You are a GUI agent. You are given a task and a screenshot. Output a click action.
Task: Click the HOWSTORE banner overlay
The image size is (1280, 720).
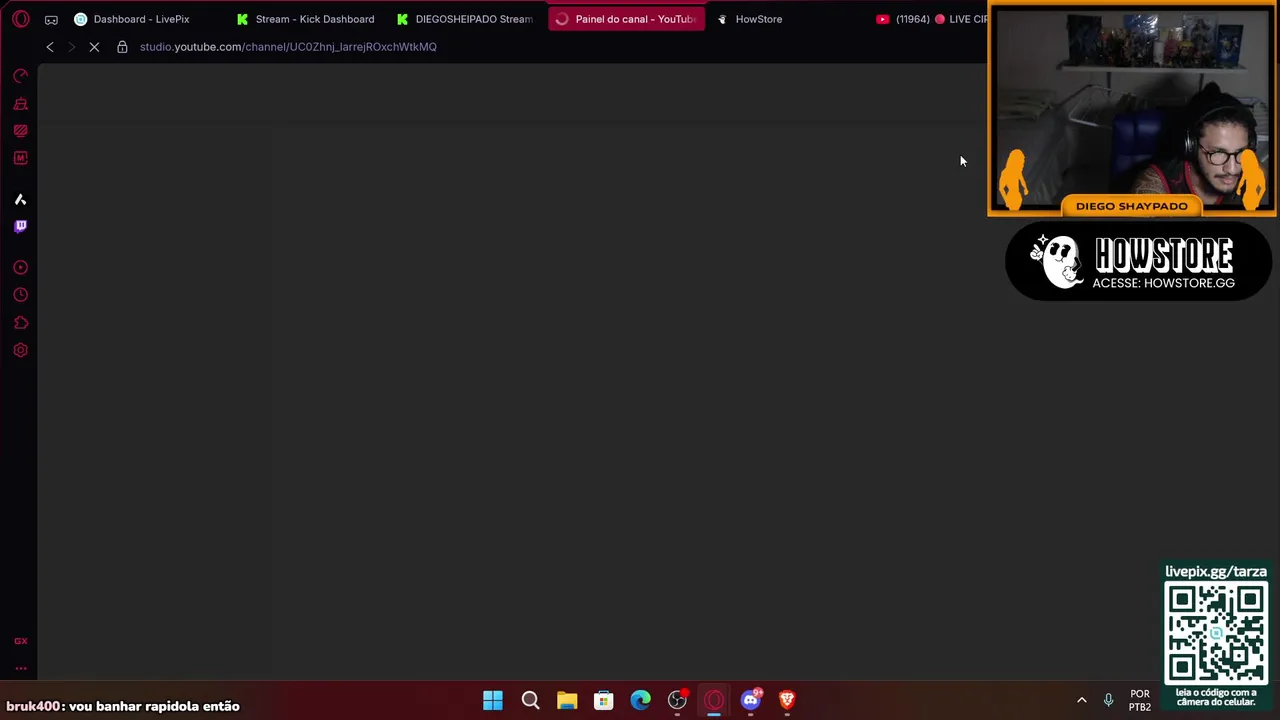1138,262
